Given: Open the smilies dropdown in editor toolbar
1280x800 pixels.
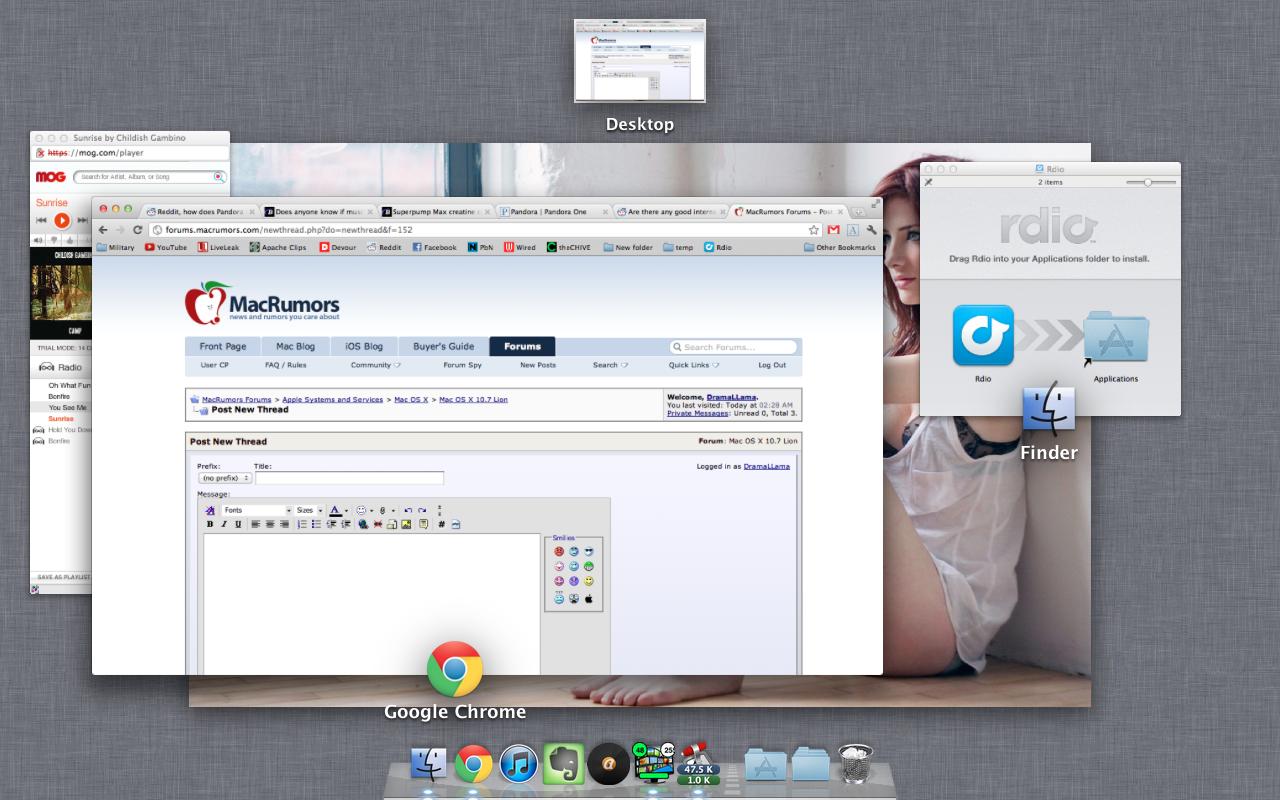Looking at the screenshot, I should (x=372, y=510).
